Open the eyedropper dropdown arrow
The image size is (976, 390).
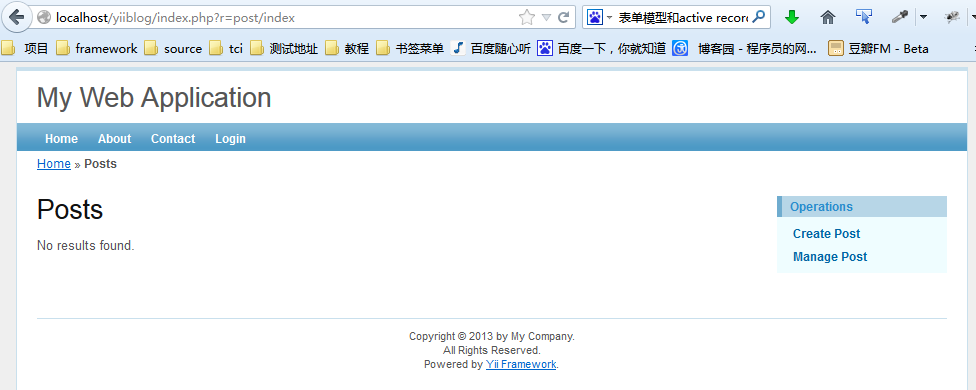pos(923,17)
